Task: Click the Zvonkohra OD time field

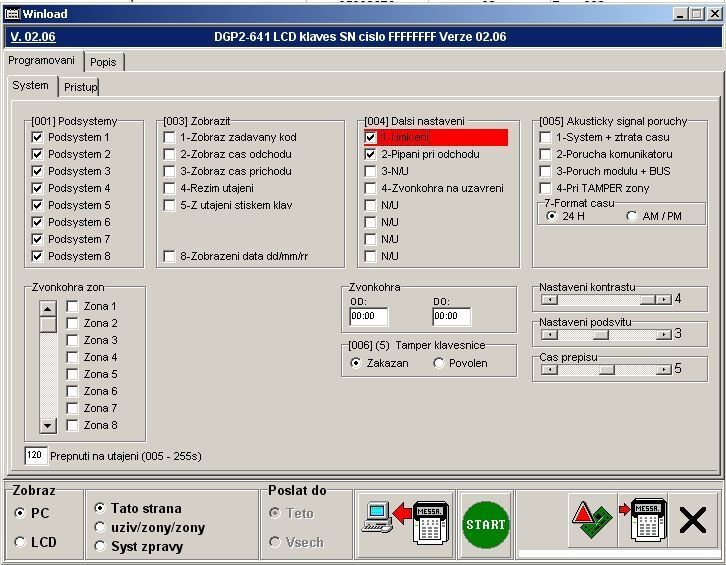Action: point(368,317)
